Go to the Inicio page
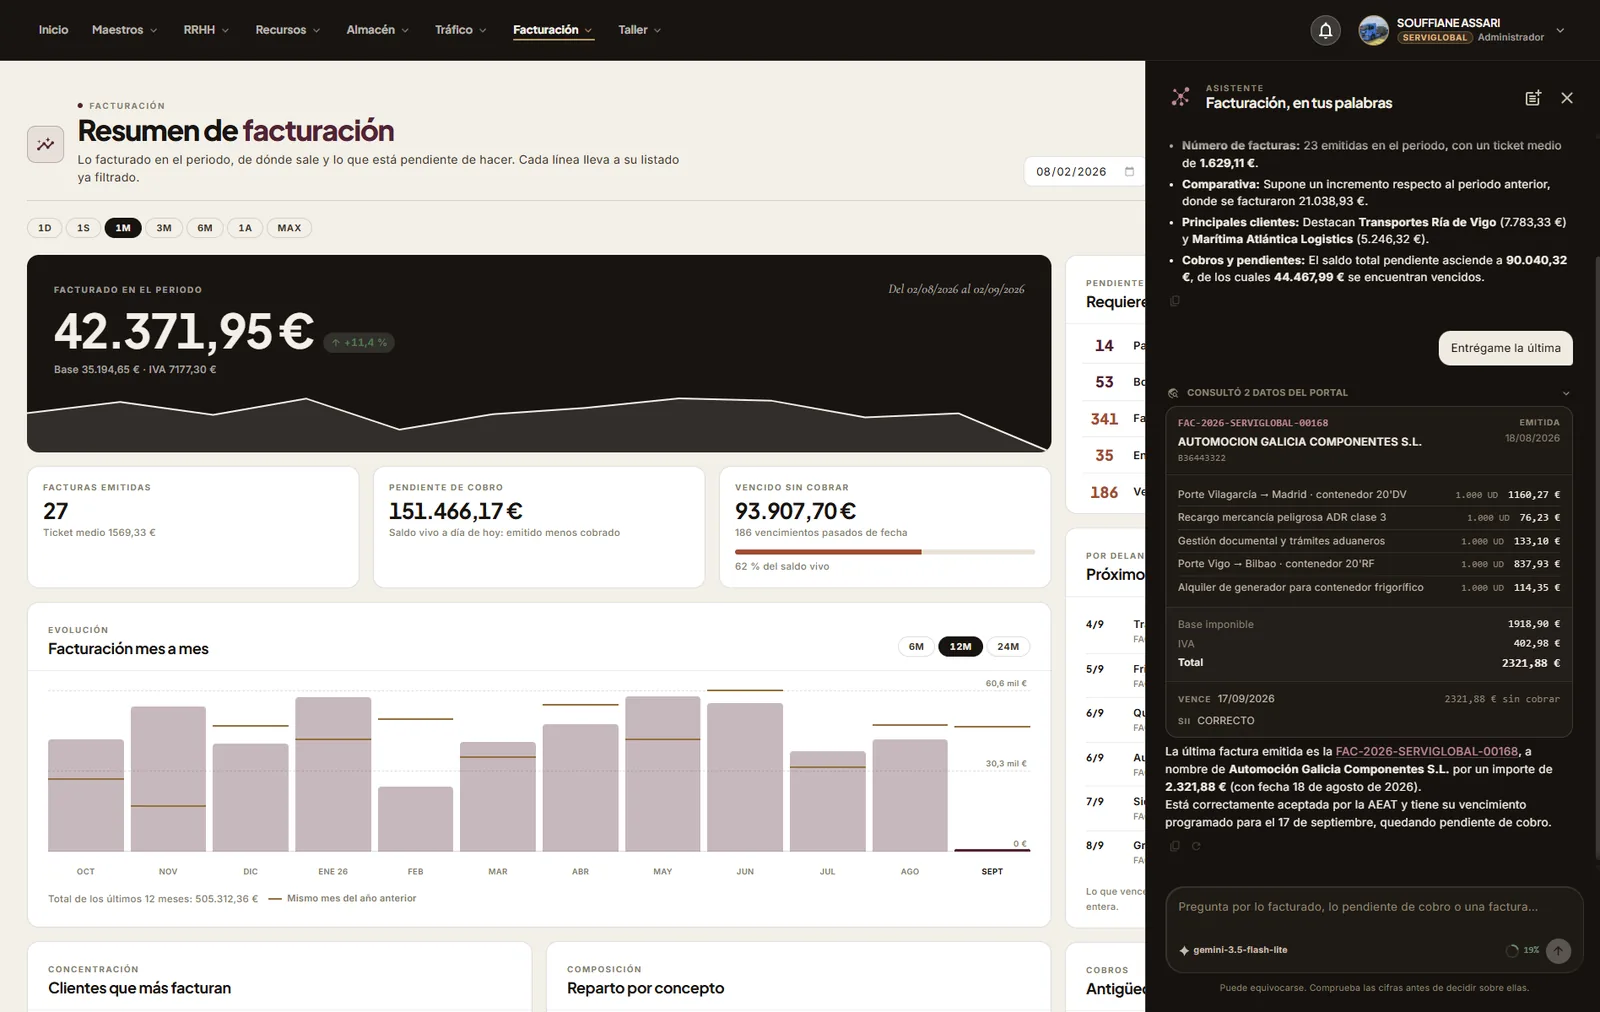The width and height of the screenshot is (1600, 1012). tap(53, 30)
